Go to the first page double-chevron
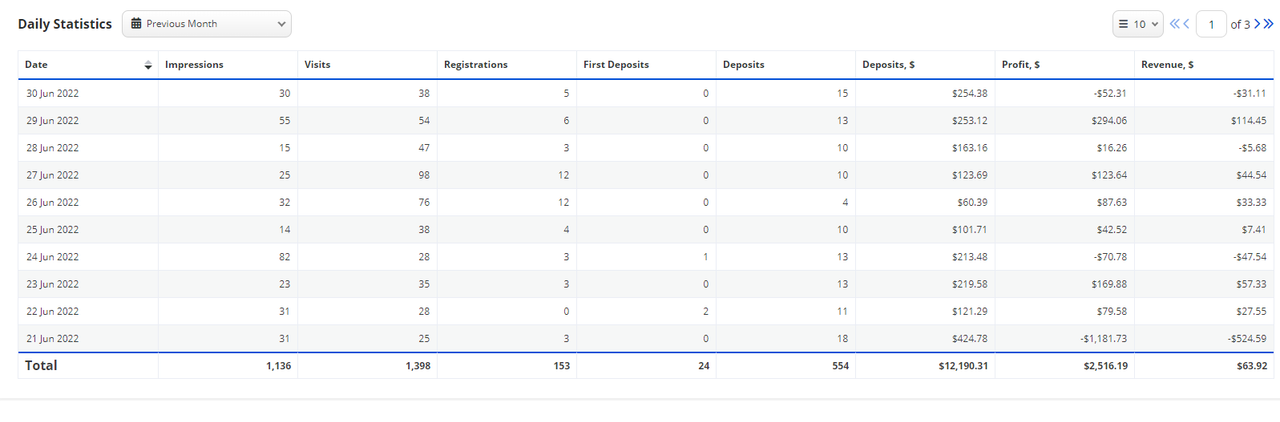The height and width of the screenshot is (422, 1280). coord(1175,24)
